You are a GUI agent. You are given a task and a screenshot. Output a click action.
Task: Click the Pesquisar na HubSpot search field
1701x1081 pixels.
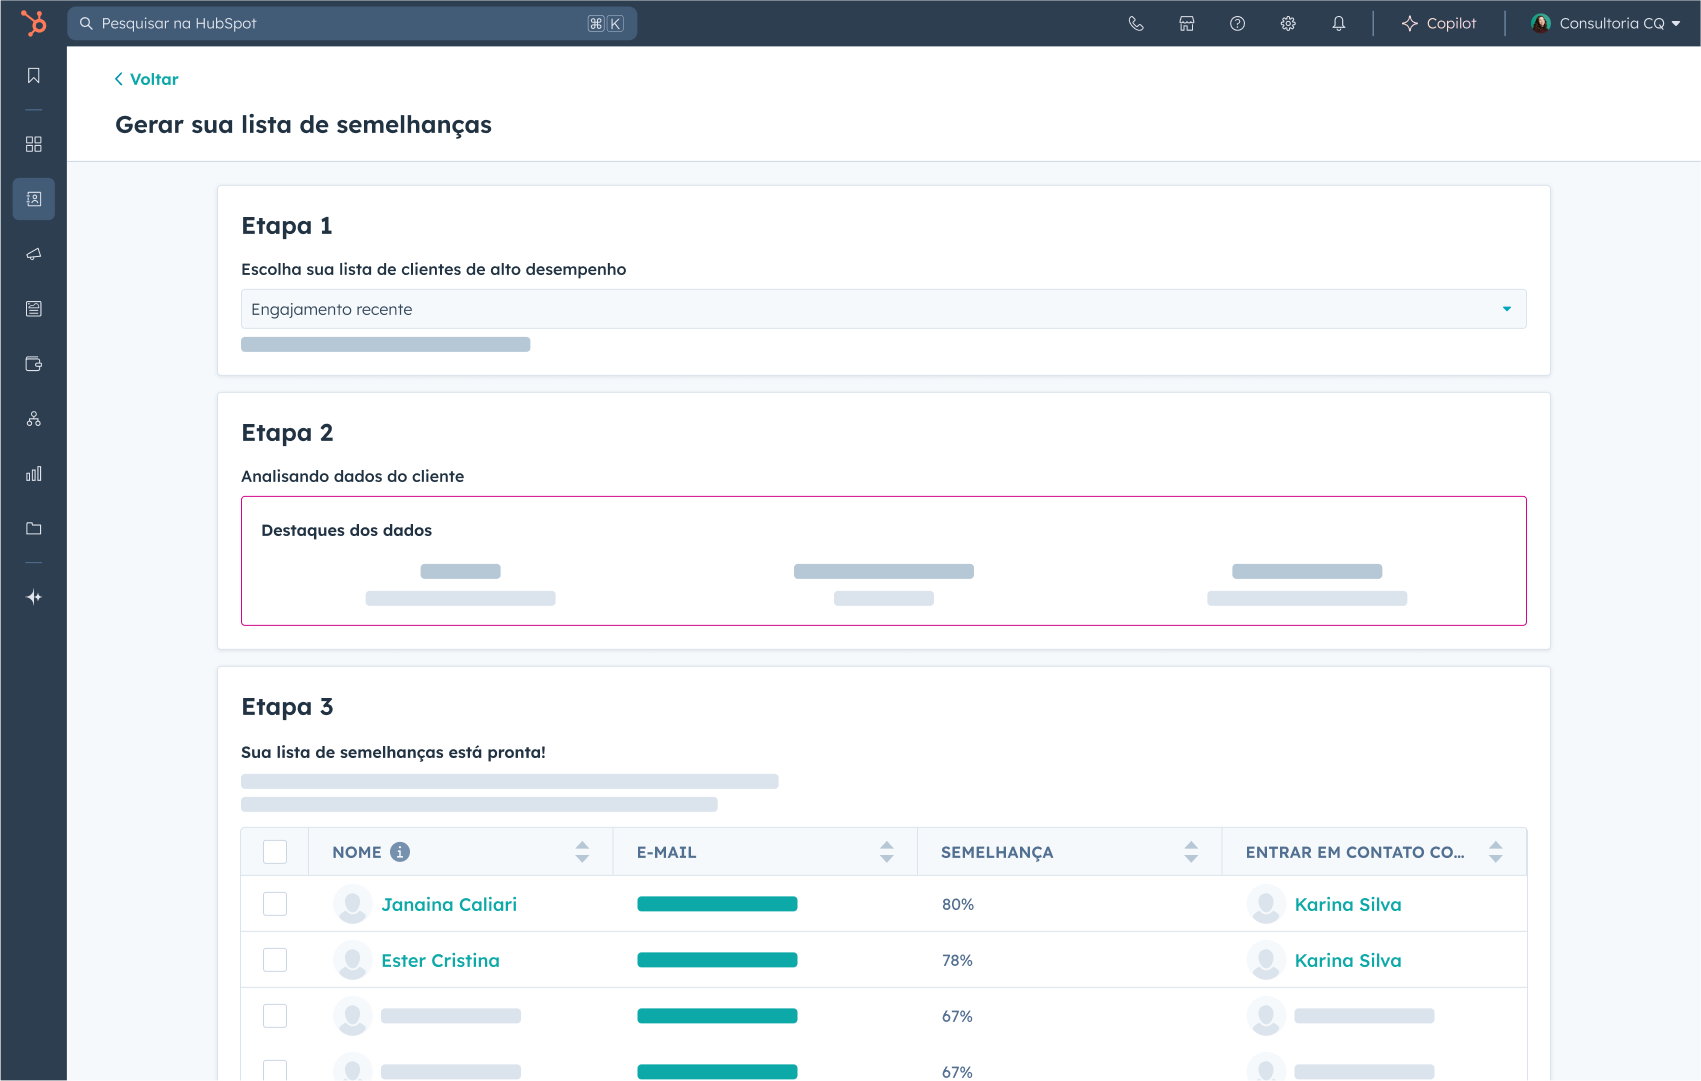click(350, 22)
